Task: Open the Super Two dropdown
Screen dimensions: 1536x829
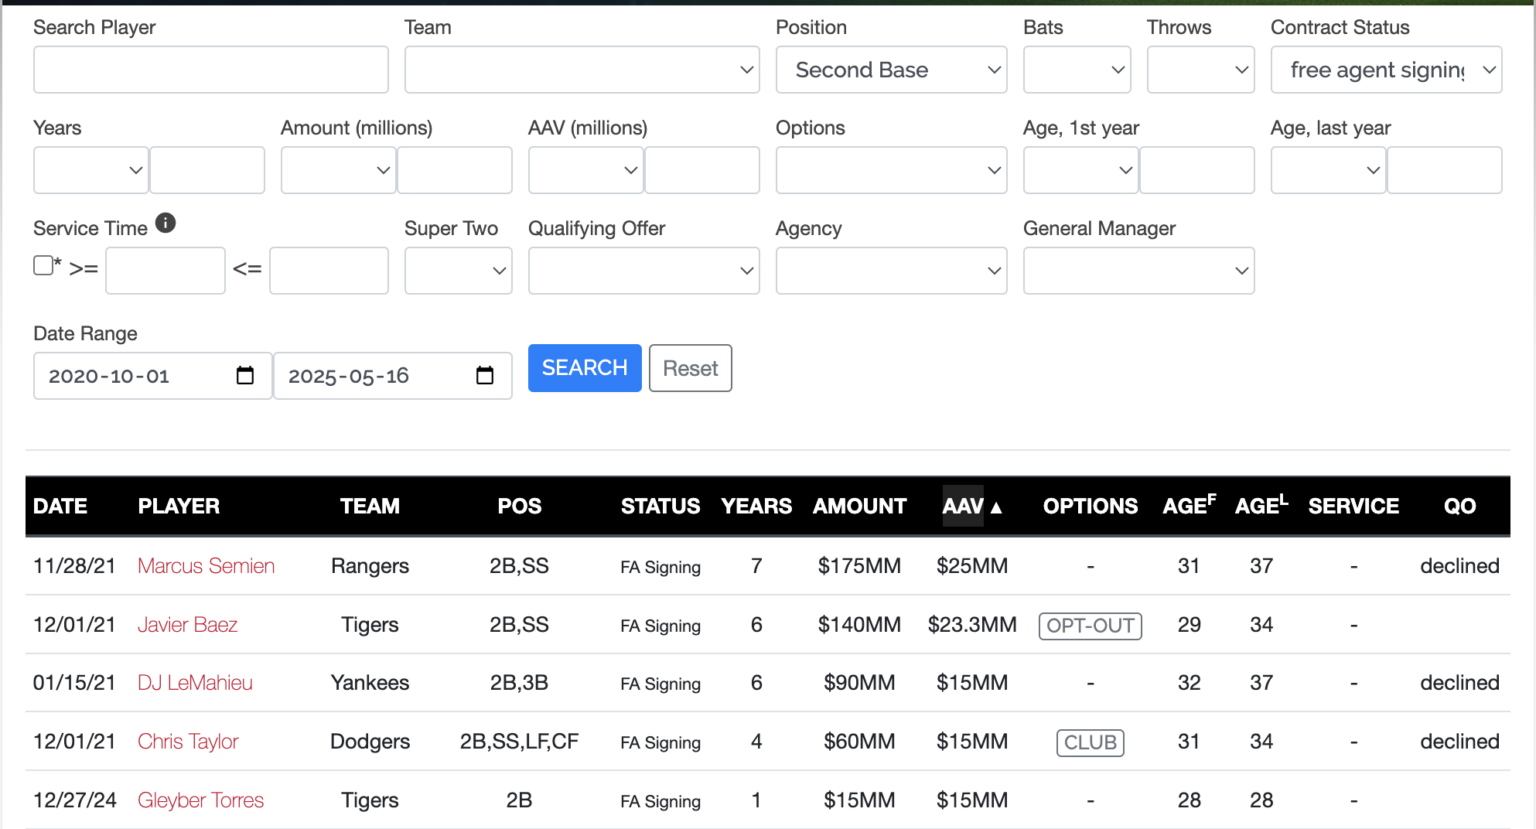Action: [458, 271]
